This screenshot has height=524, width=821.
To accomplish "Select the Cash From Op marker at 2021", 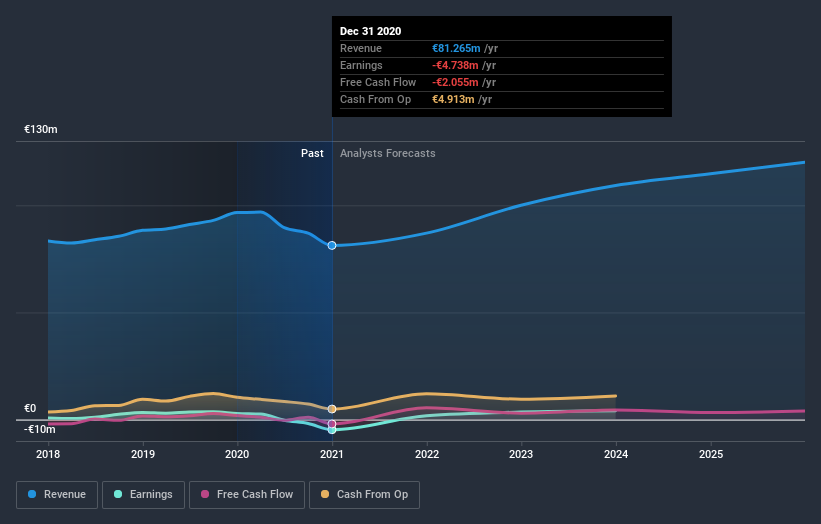I will 332,409.
